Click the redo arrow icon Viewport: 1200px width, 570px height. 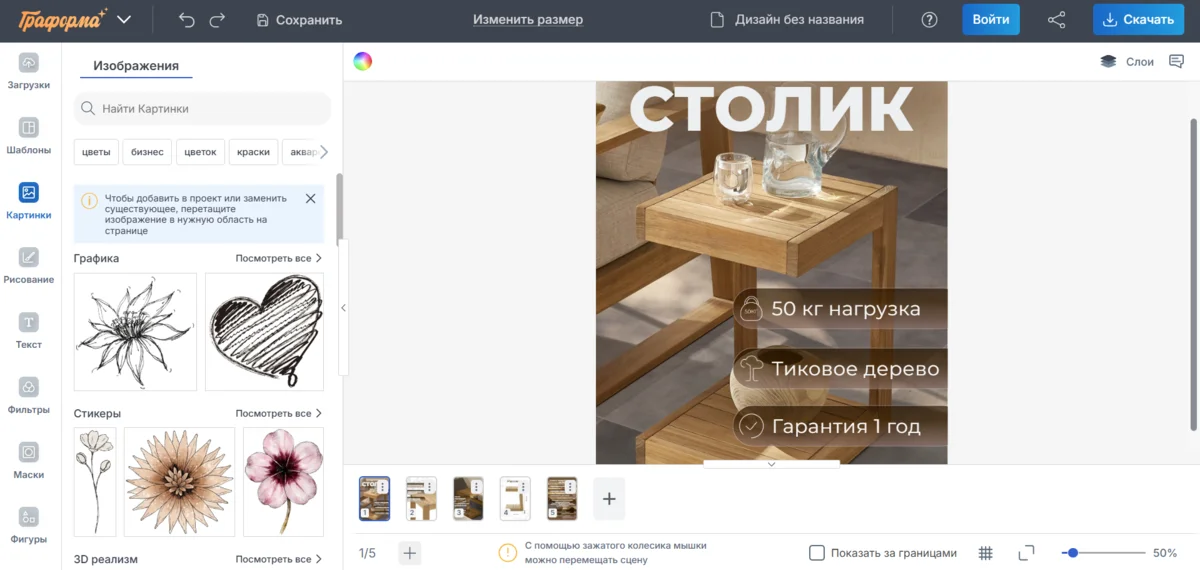(217, 20)
